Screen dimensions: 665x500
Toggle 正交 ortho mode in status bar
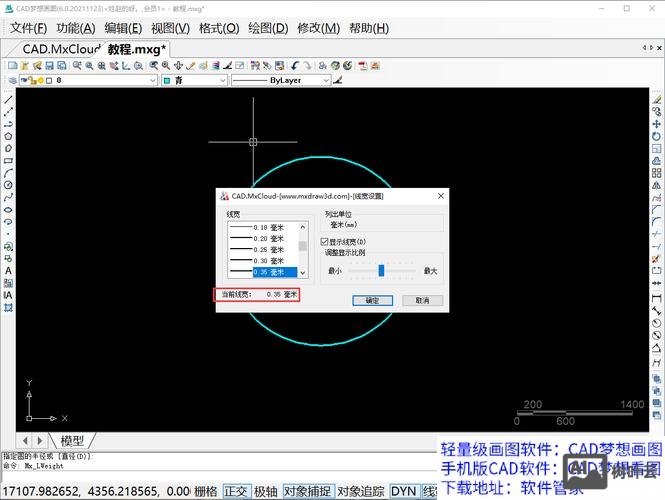click(236, 492)
